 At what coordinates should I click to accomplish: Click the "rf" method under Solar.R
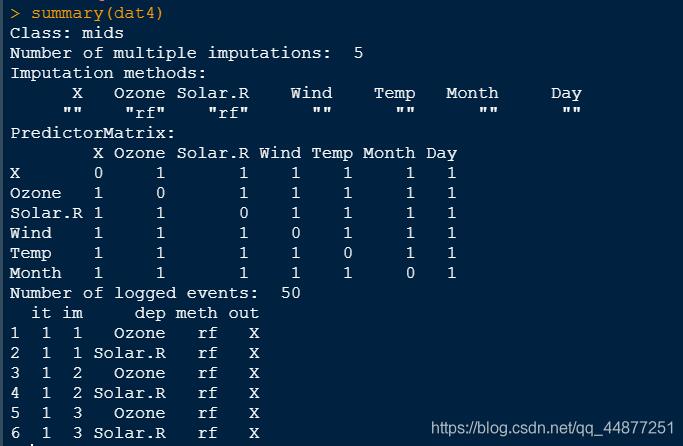228,113
